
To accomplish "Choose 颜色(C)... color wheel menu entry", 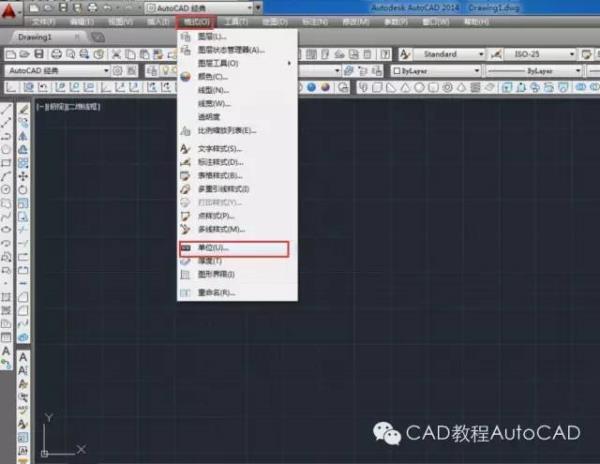I will tap(237, 77).
